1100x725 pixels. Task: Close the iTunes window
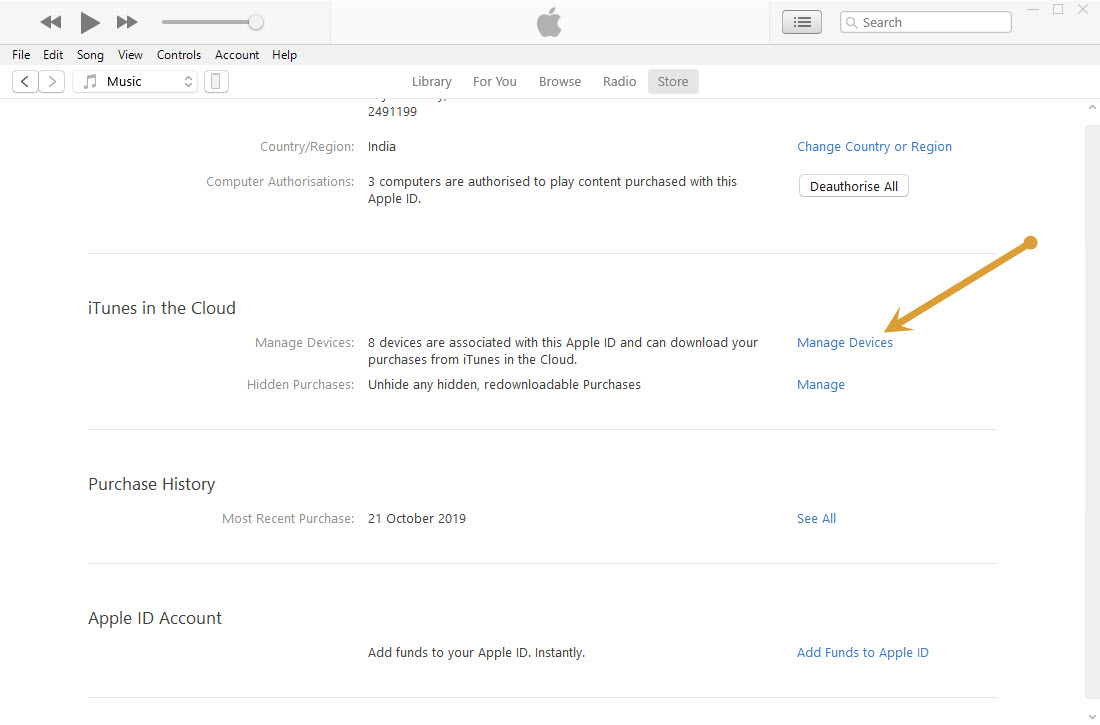point(1082,10)
